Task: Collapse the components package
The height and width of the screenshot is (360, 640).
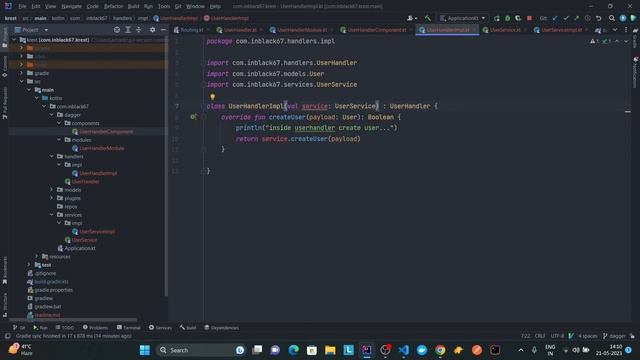Action: tap(59, 123)
